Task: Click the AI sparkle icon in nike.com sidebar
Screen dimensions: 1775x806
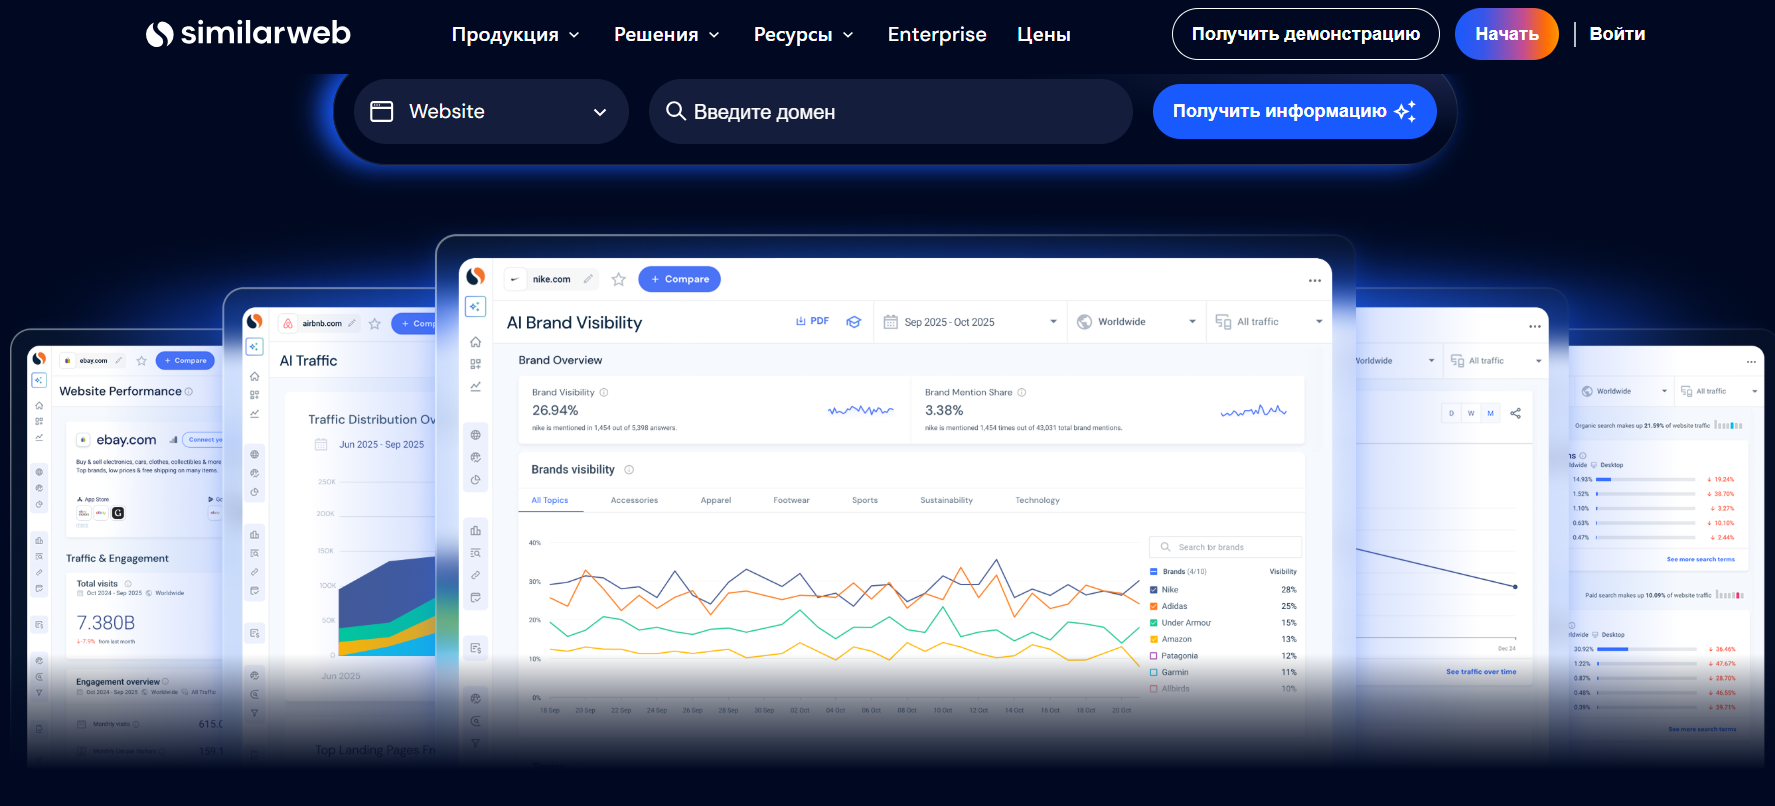Action: click(476, 307)
